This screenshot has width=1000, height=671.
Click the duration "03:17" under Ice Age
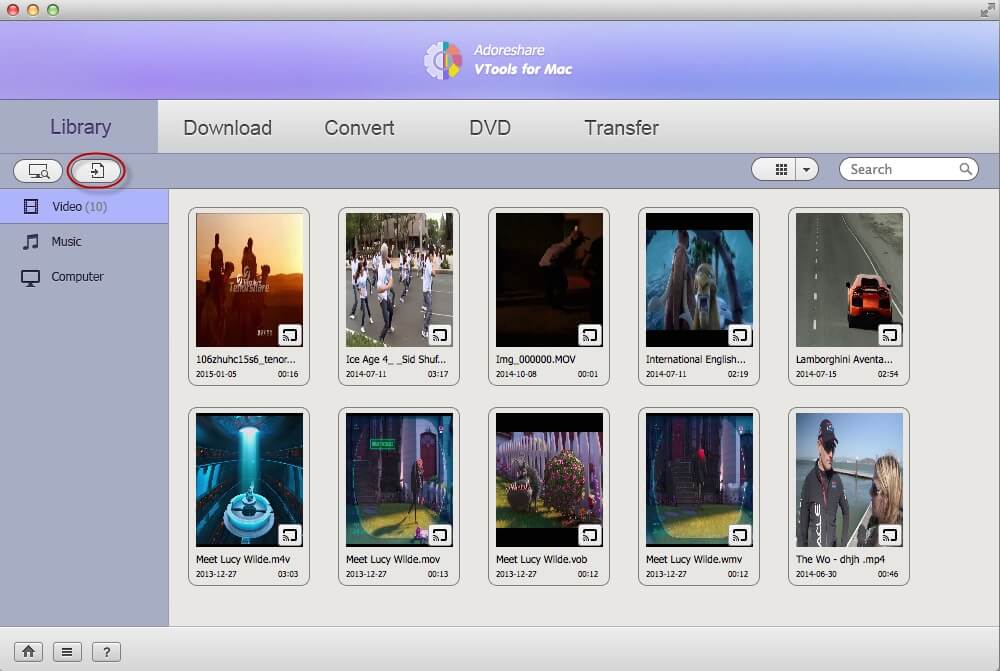(x=438, y=374)
